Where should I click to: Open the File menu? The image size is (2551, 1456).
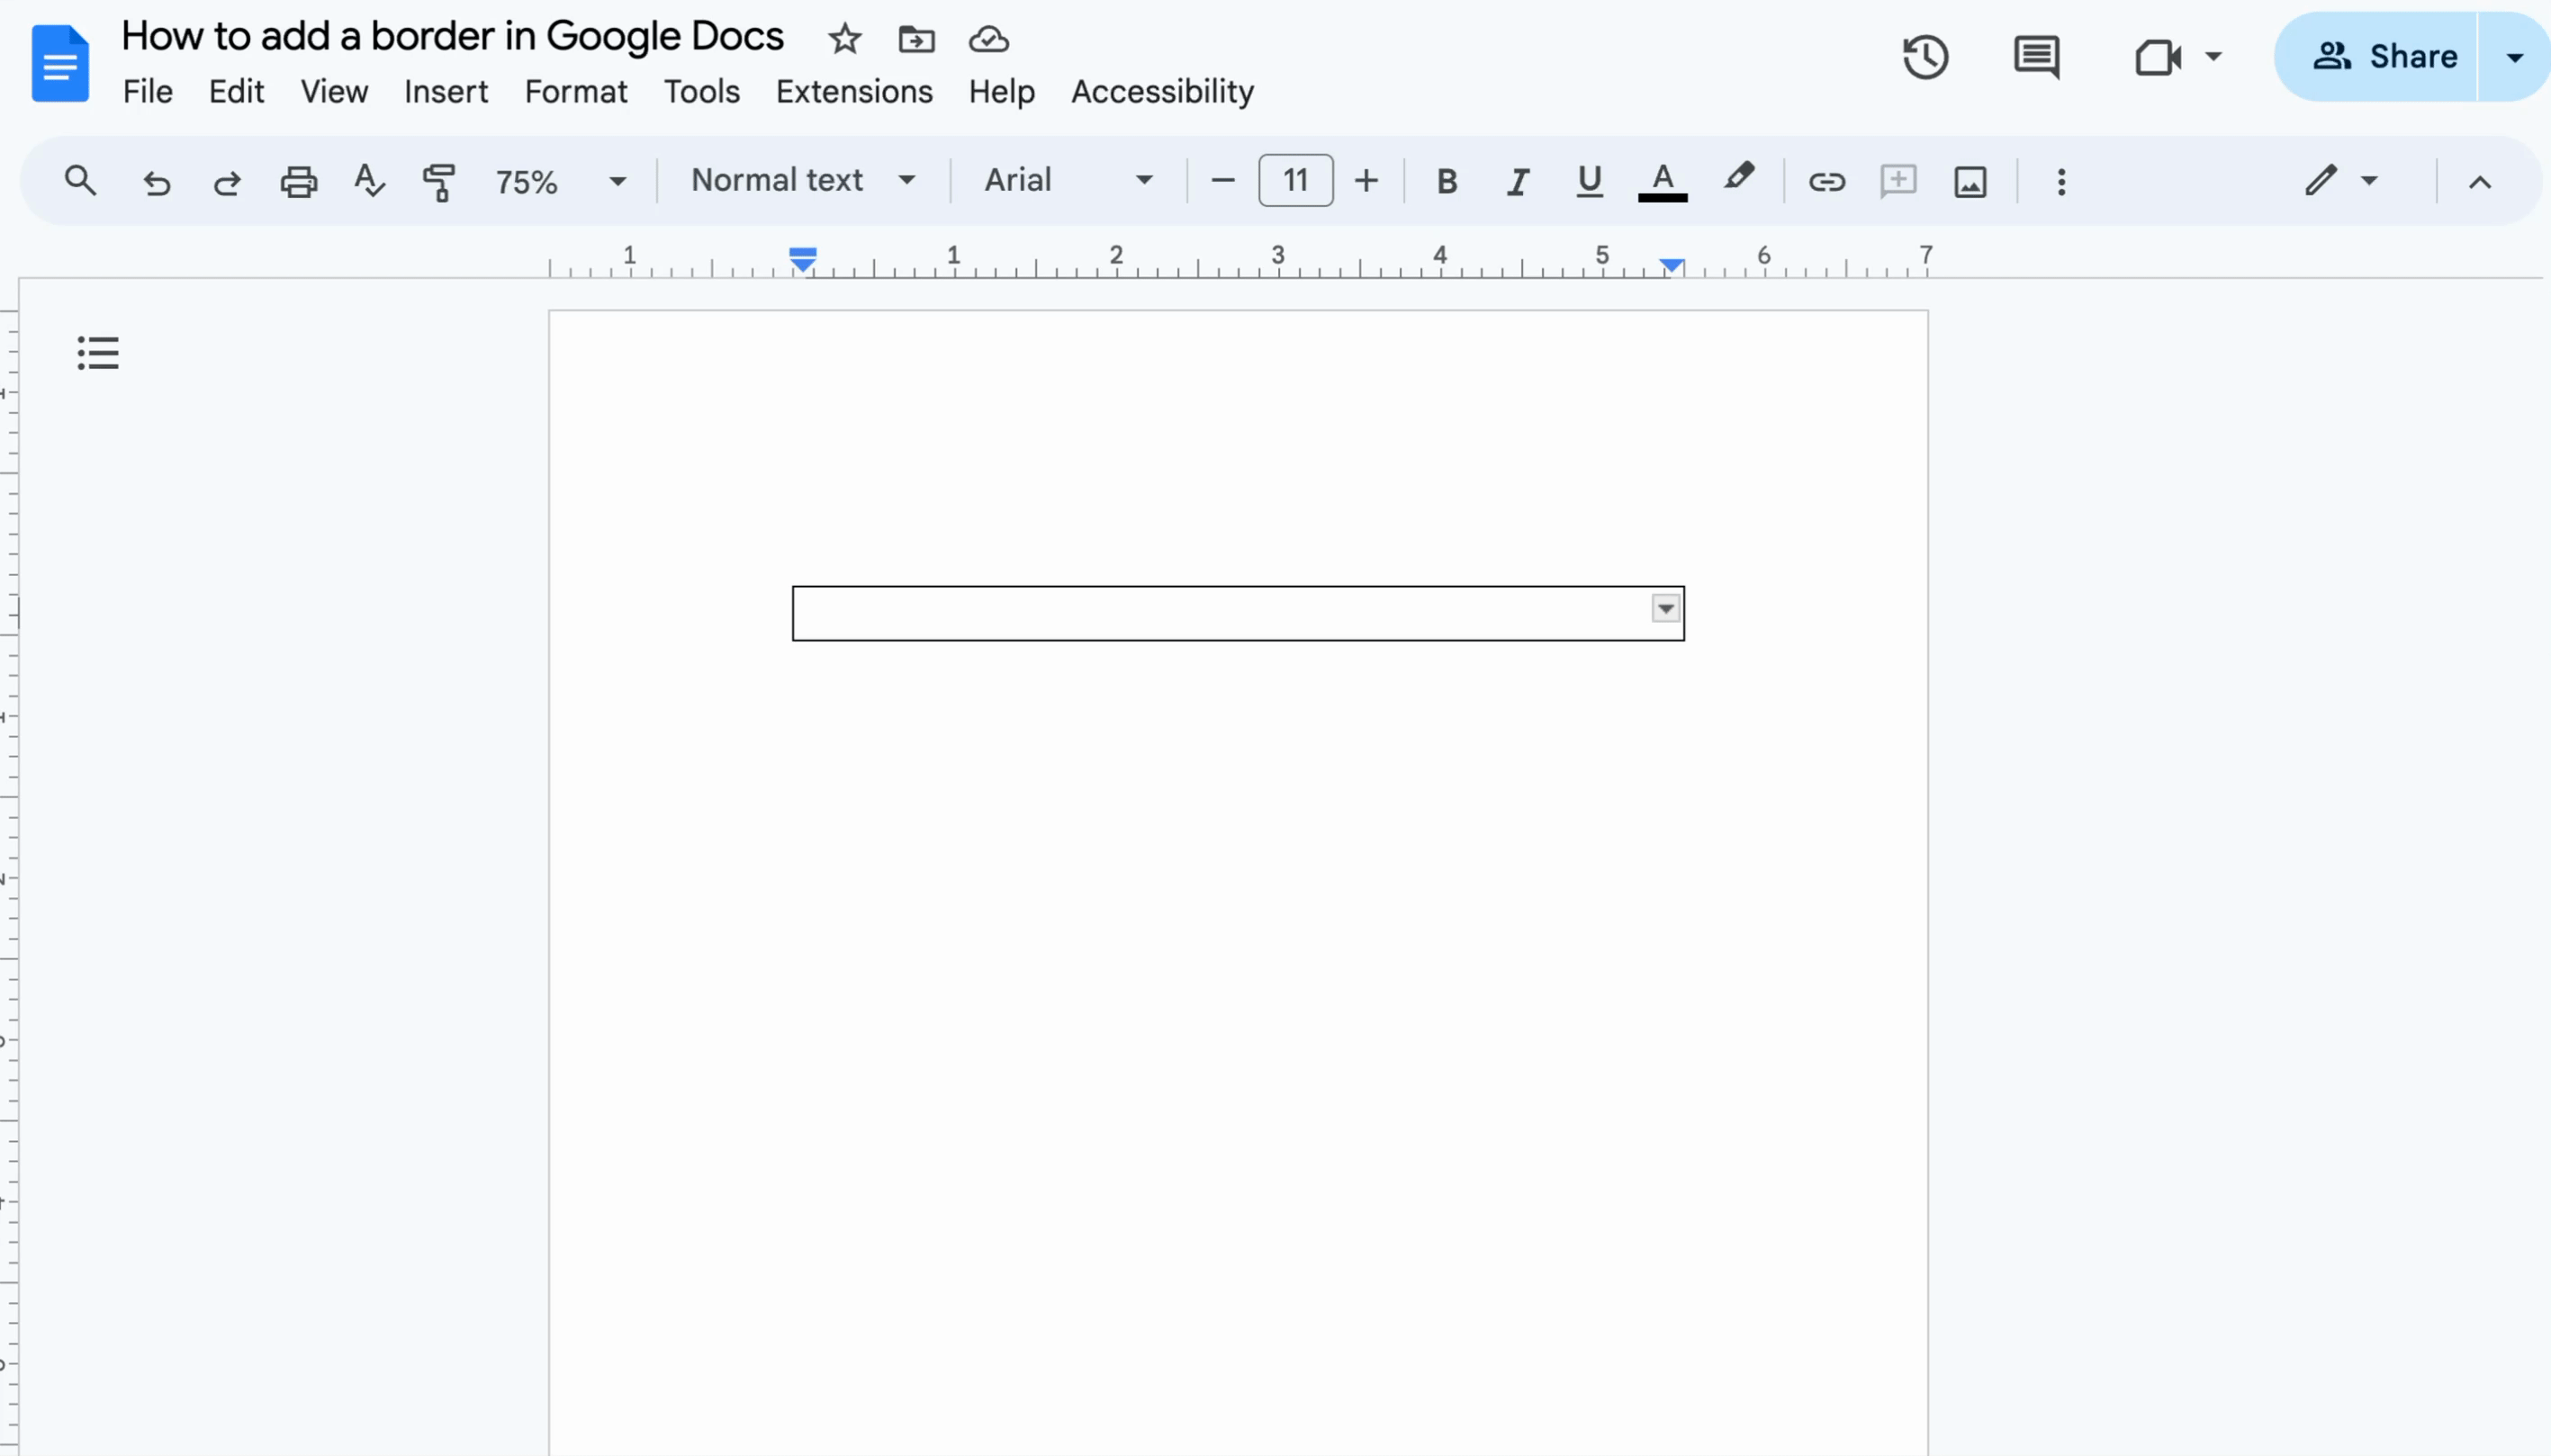(148, 92)
